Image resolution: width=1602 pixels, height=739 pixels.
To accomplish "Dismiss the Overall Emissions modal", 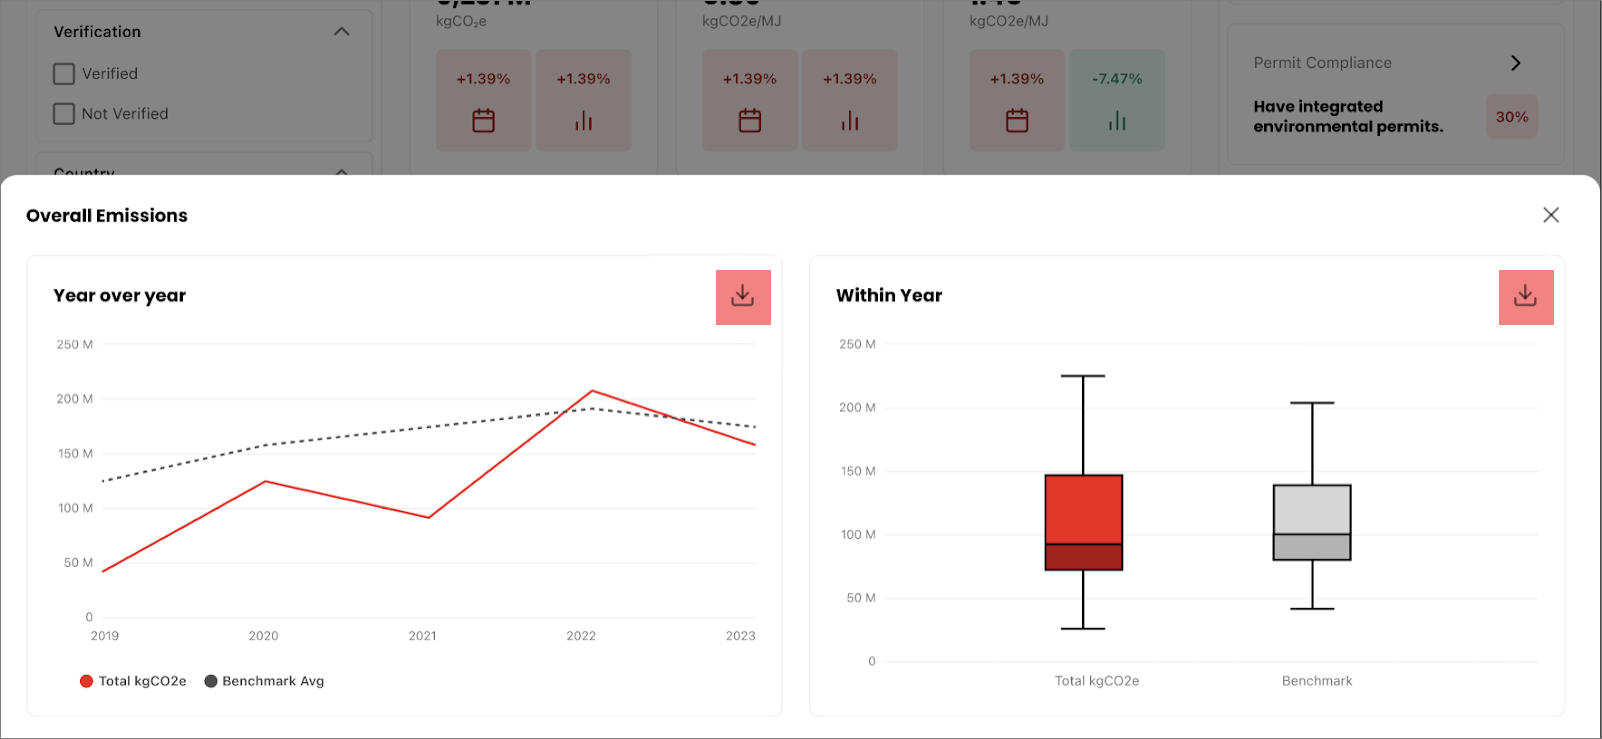I will coord(1551,214).
